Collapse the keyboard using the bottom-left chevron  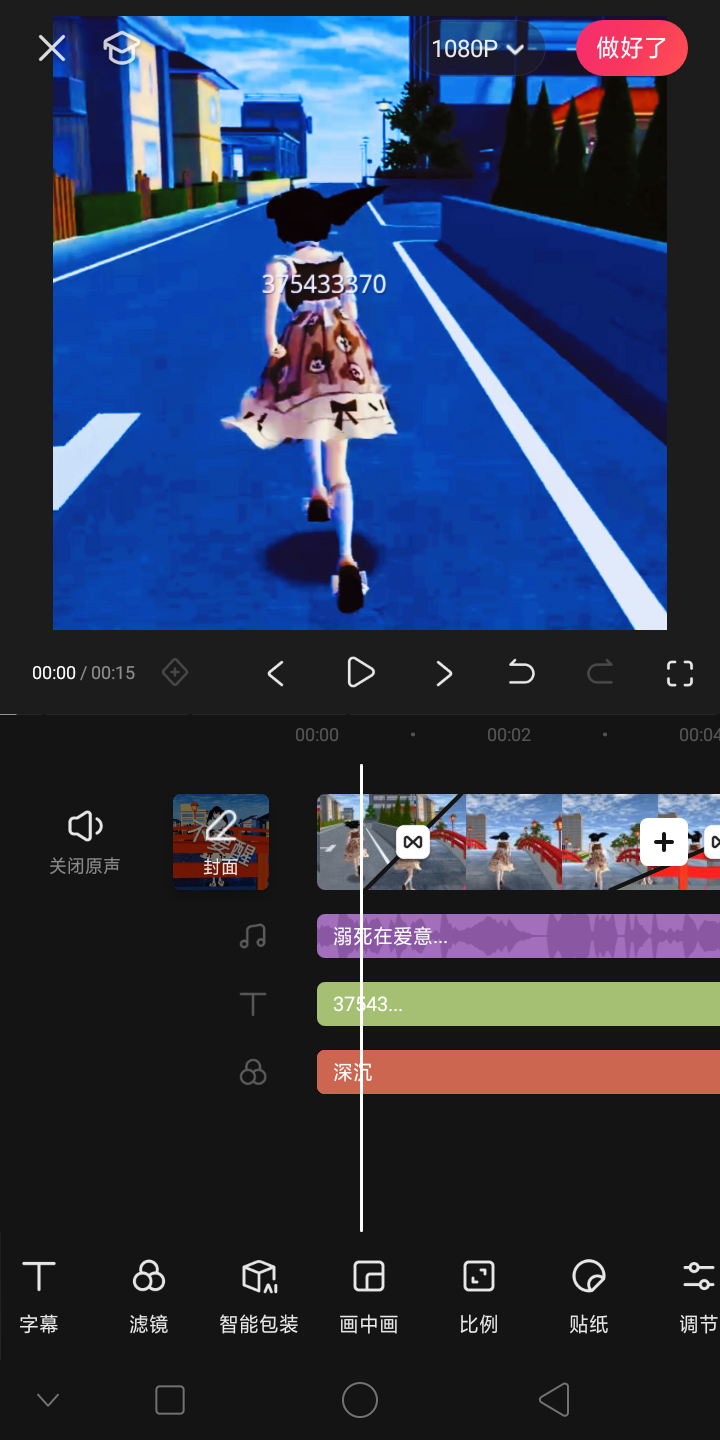pyautogui.click(x=48, y=1400)
